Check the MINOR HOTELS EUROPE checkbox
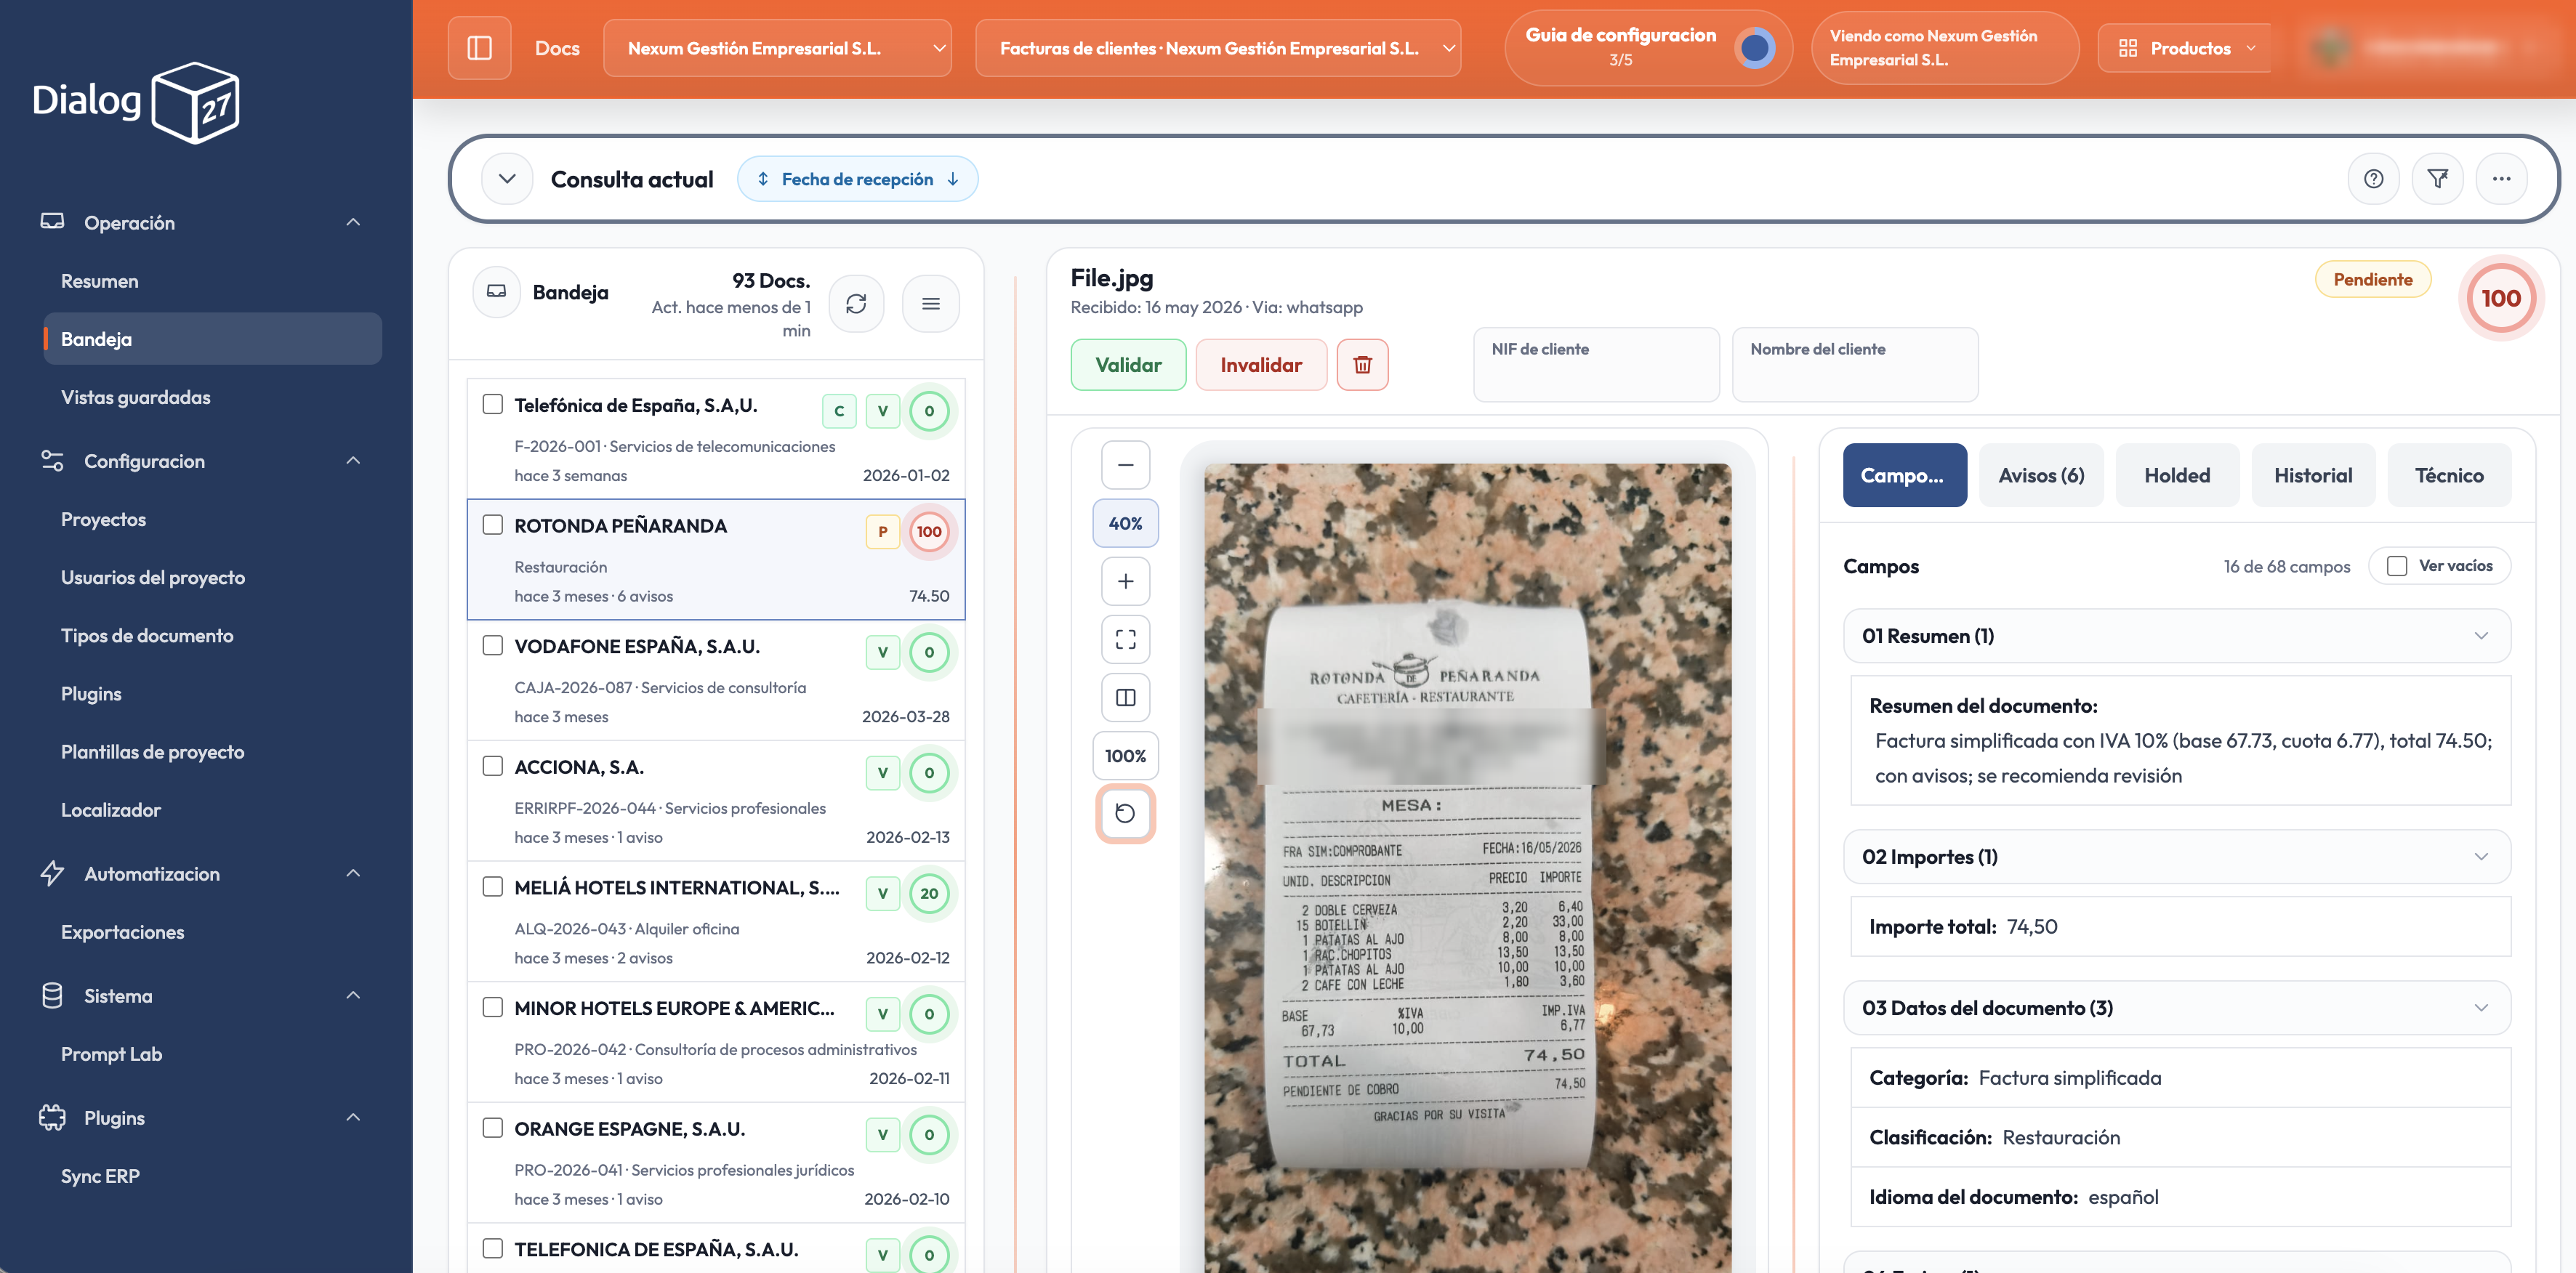The height and width of the screenshot is (1273, 2576). [x=492, y=1007]
